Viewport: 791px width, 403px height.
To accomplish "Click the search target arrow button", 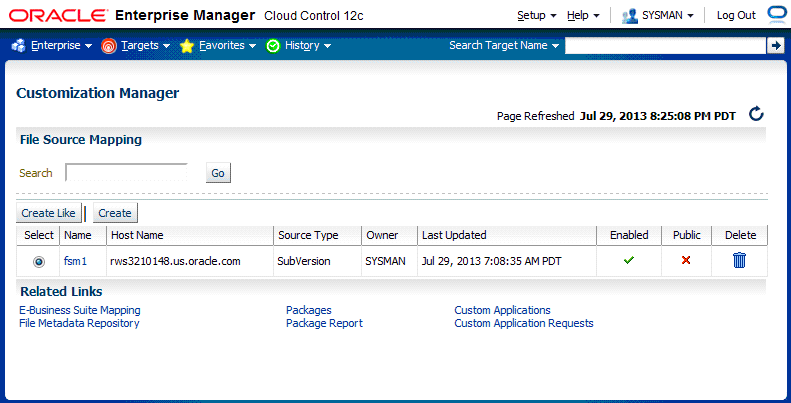I will [774, 45].
